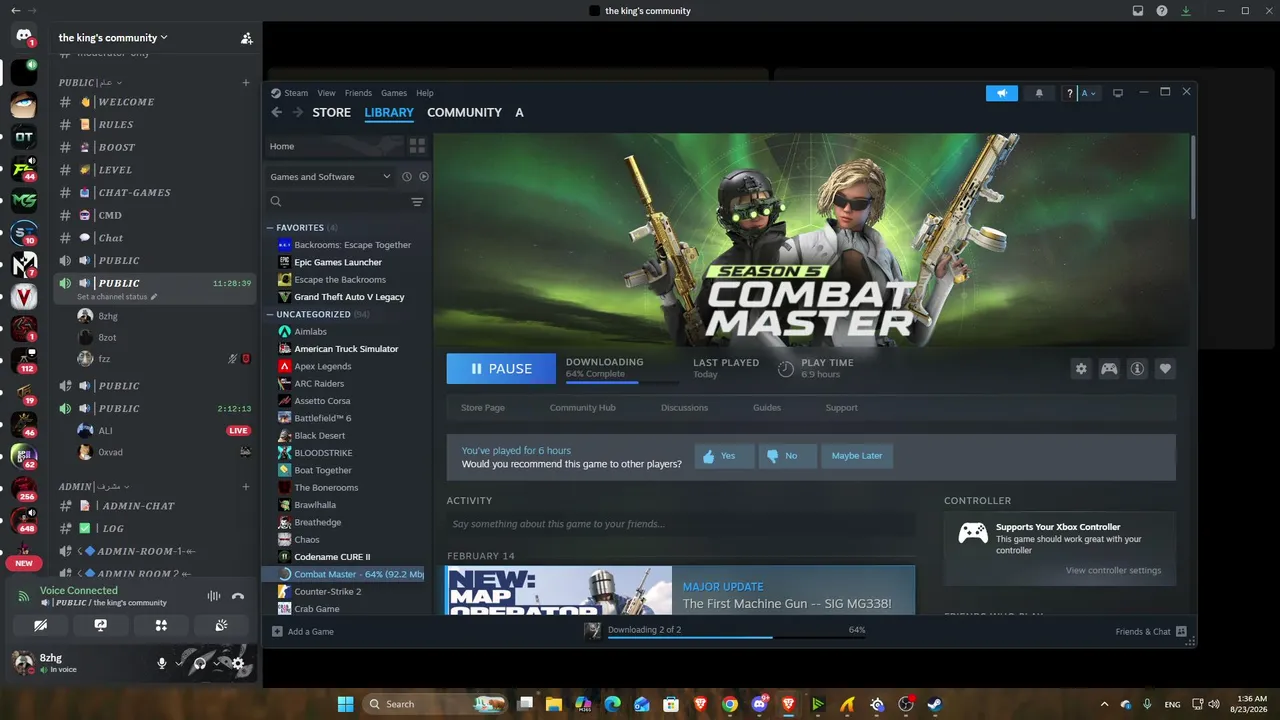Collapse the UNCATEGORIZED category in Steam

(270, 314)
